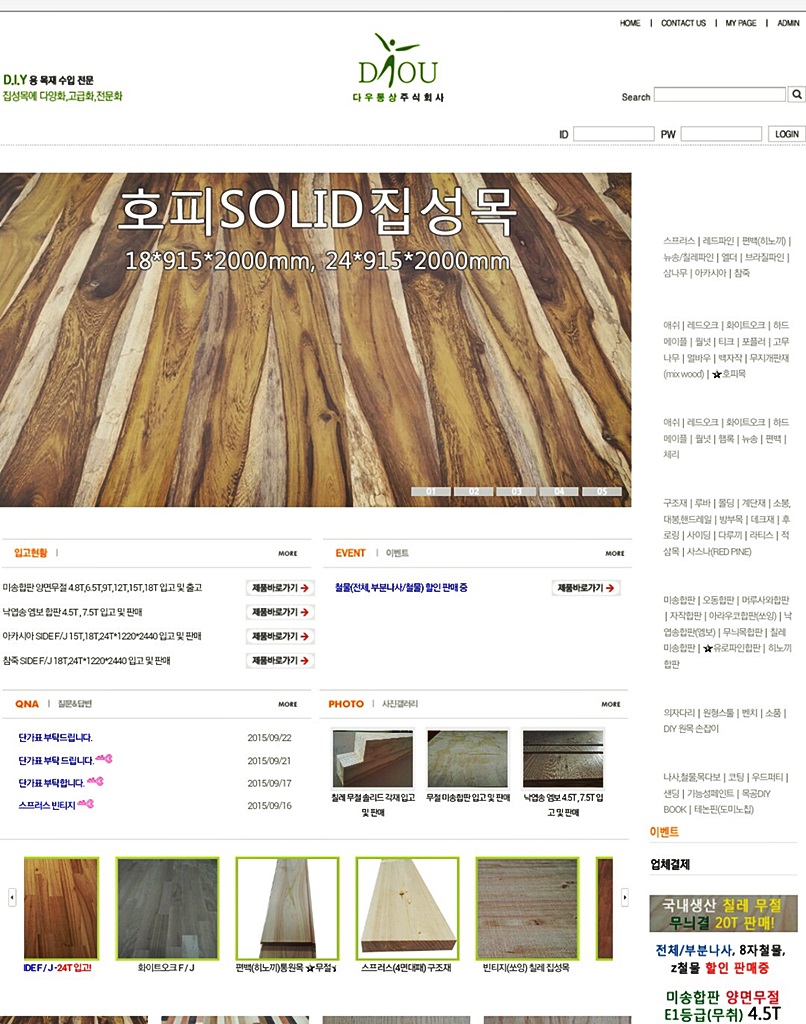Click into the ID input field
This screenshot has width=806, height=1024.
pyautogui.click(x=613, y=134)
